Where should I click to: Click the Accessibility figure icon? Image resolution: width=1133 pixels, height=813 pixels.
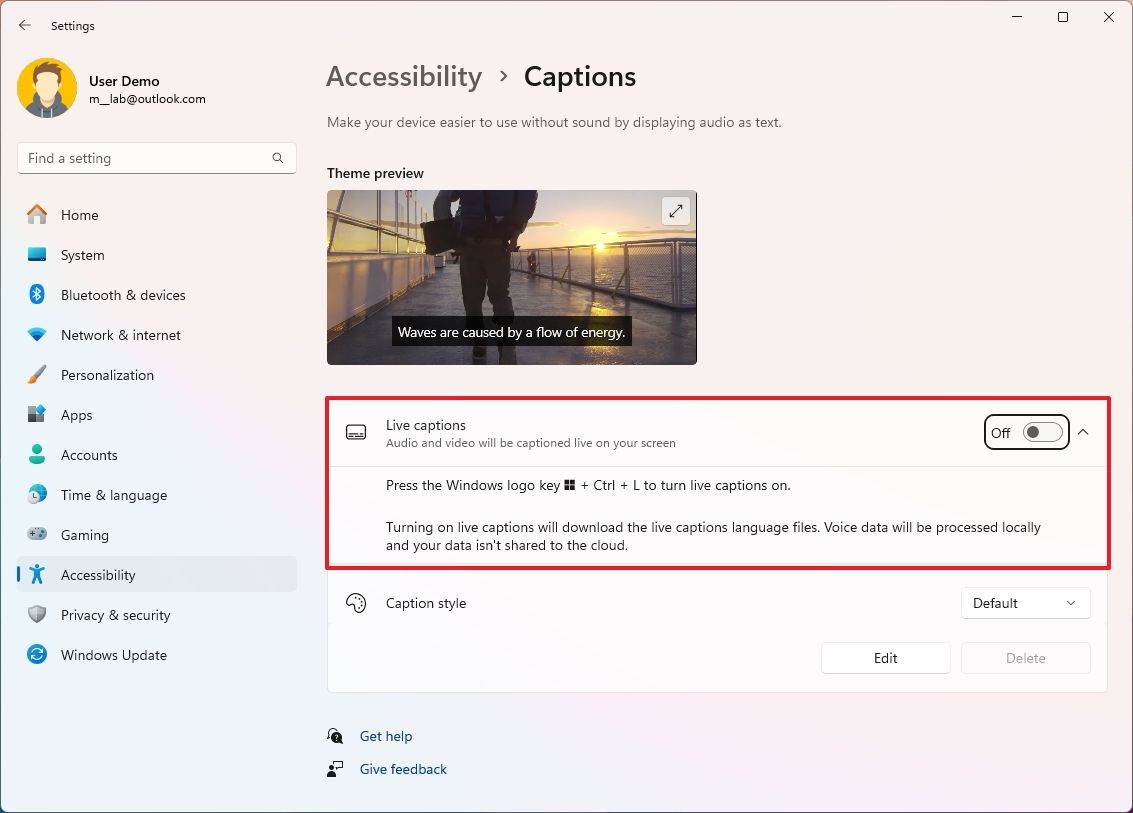point(37,575)
